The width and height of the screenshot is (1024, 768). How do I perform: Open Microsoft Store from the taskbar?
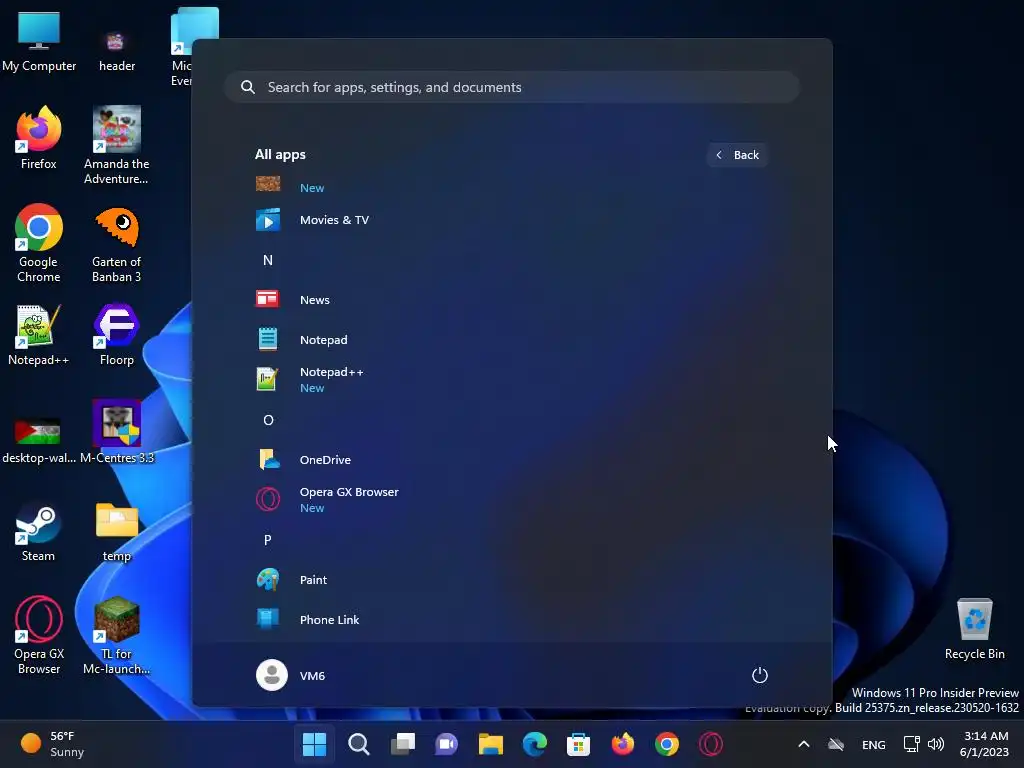click(579, 744)
